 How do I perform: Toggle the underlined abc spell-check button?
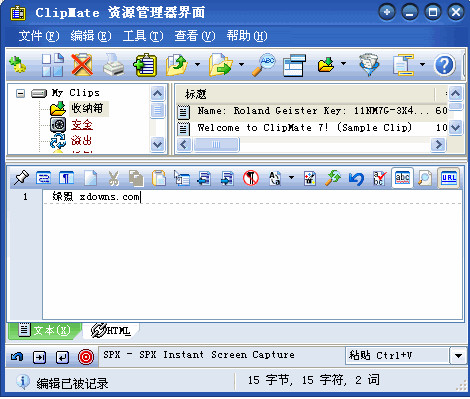pyautogui.click(x=402, y=178)
